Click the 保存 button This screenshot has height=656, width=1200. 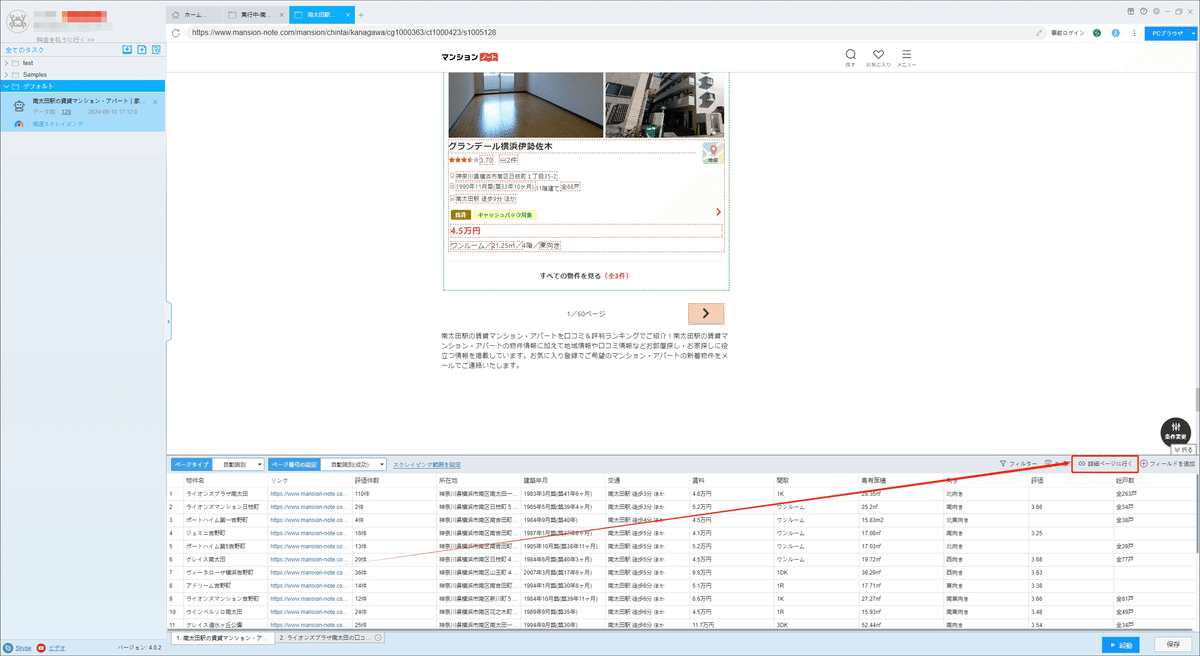[1174, 644]
